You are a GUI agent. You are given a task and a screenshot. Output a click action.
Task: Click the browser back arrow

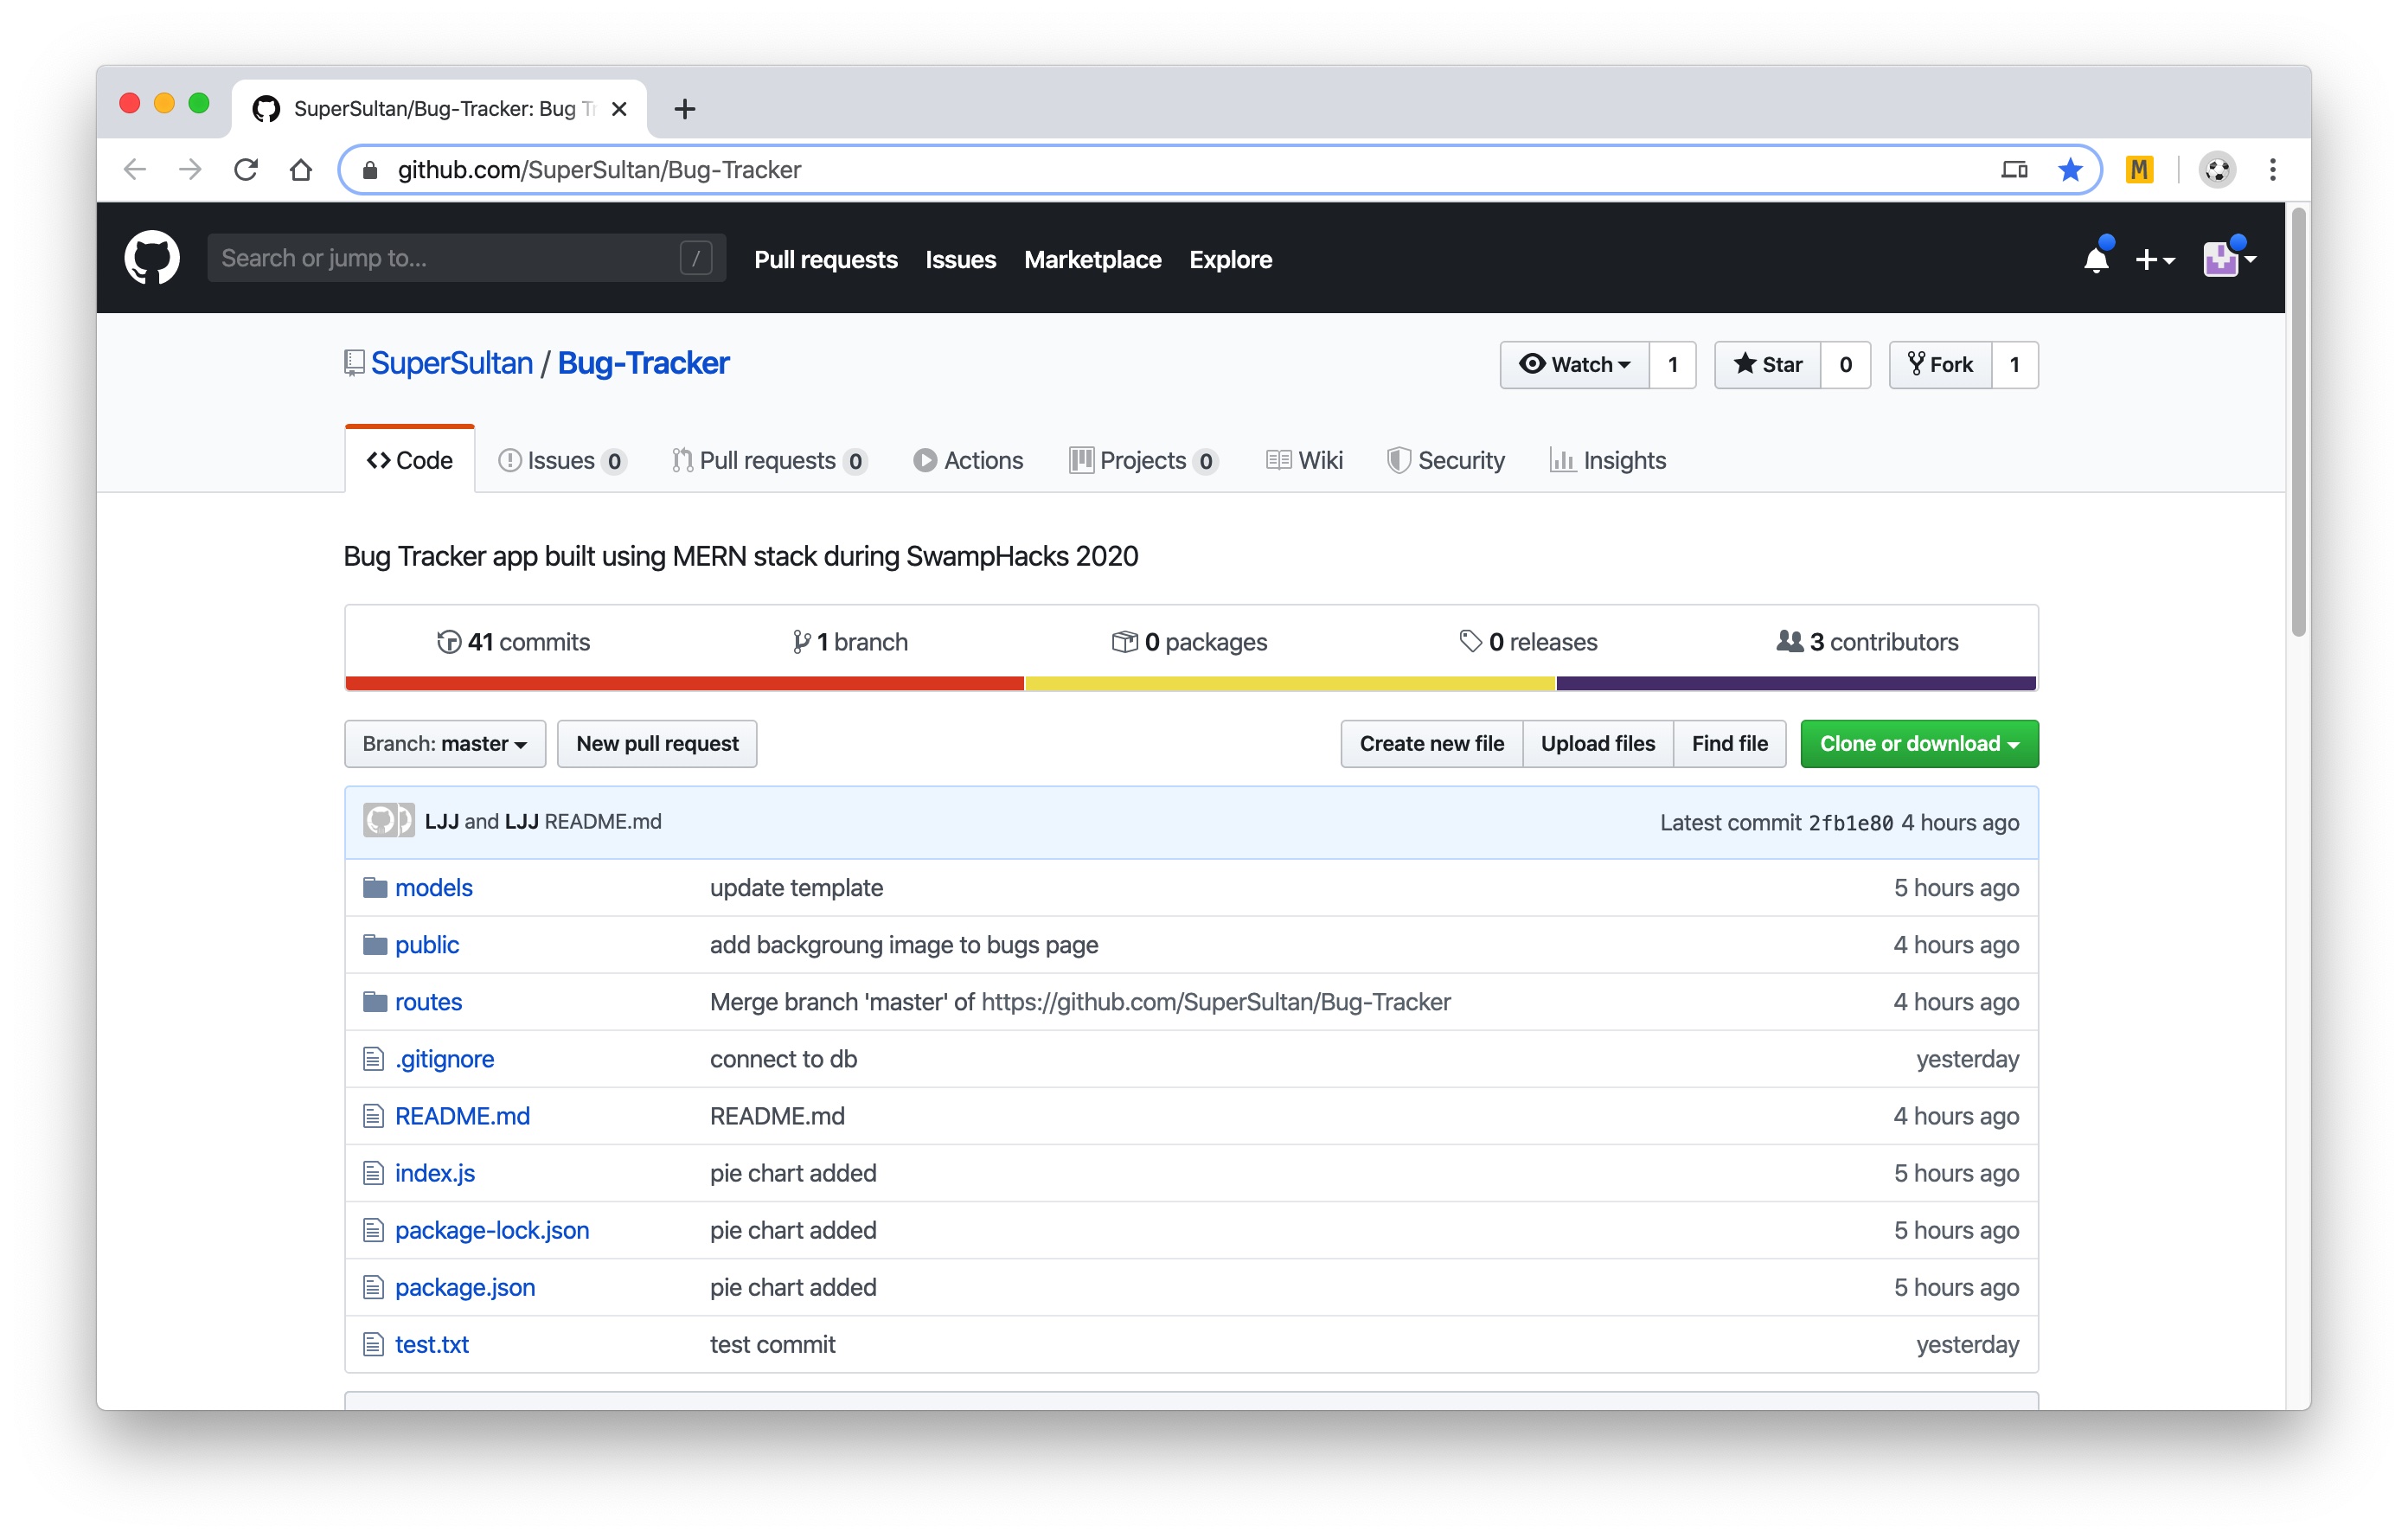(135, 170)
